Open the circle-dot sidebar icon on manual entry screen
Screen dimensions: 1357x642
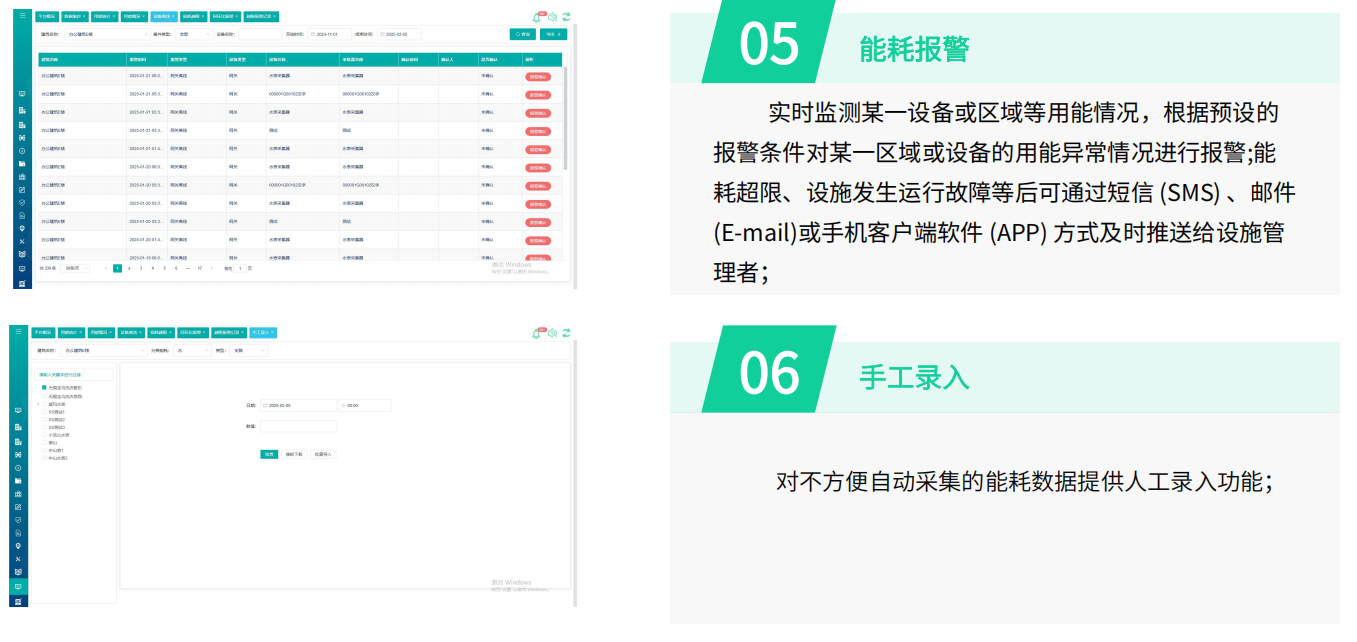pyautogui.click(x=18, y=468)
